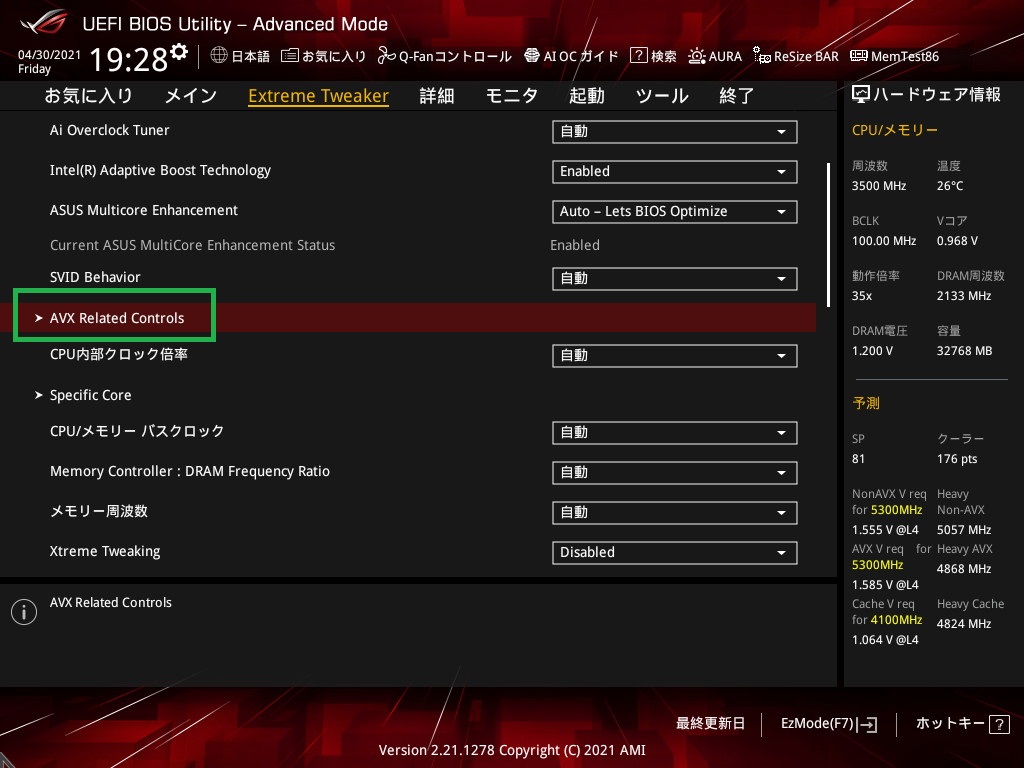The width and height of the screenshot is (1024, 768).
Task: Open the favorites list icon in toolbar
Action: (290, 56)
